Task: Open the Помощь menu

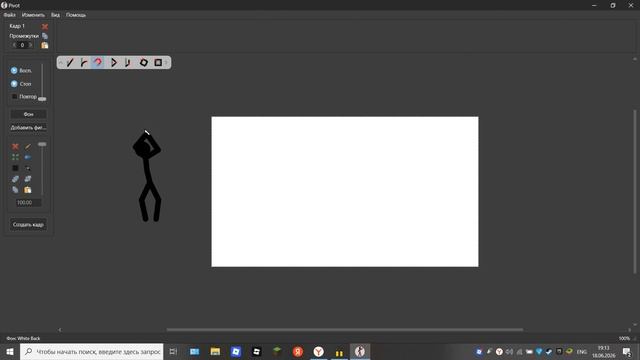Action: 76,15
